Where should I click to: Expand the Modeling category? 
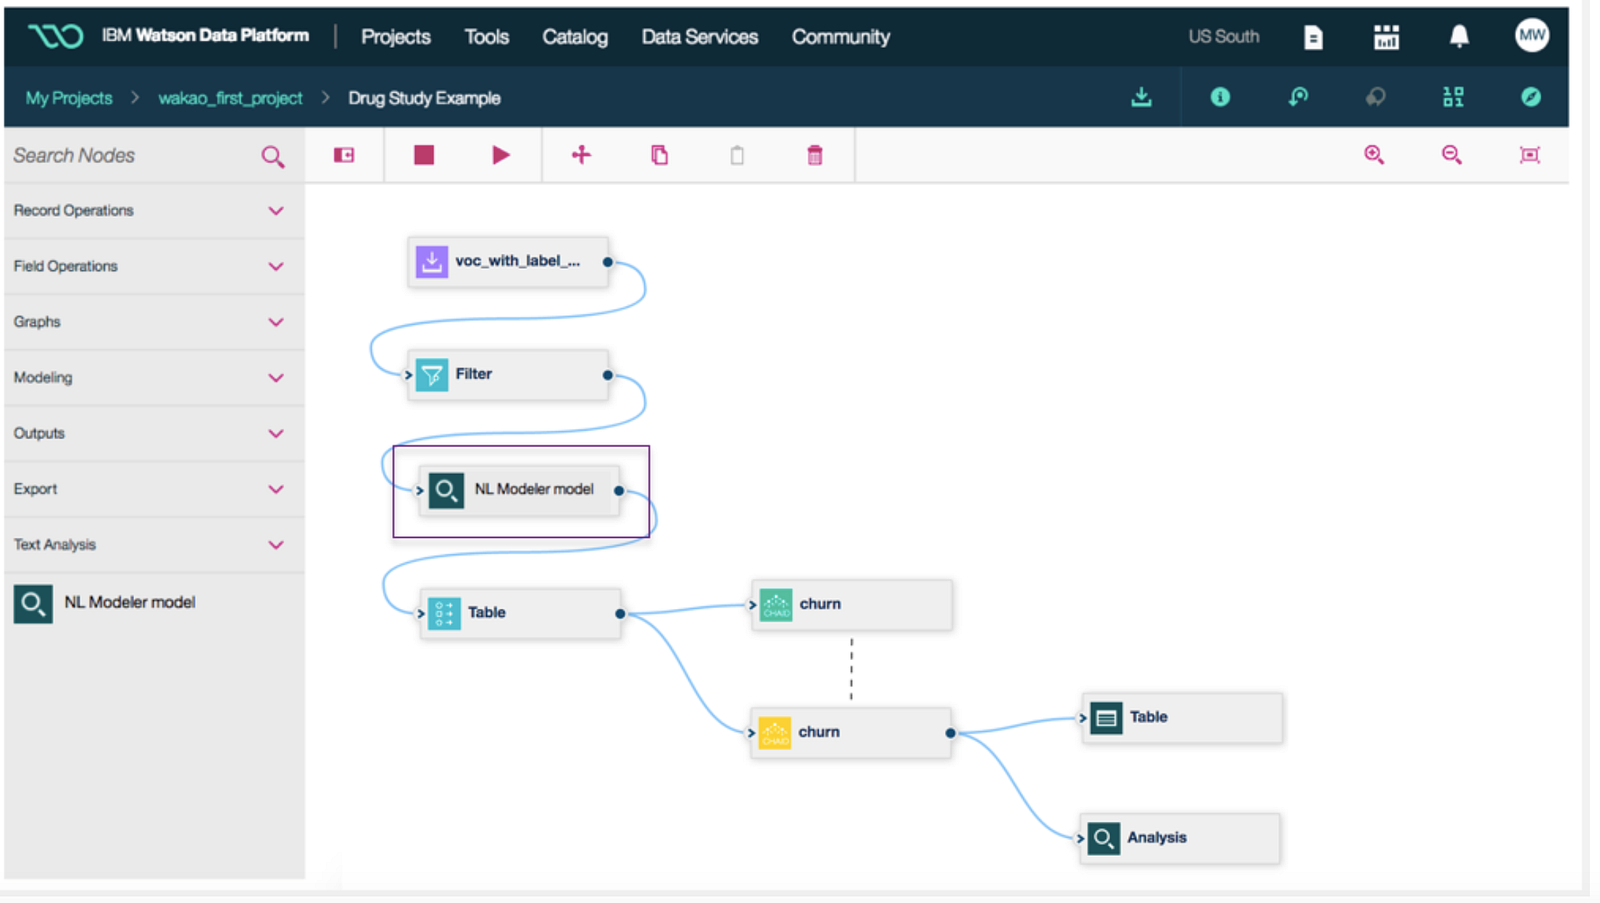pos(154,378)
